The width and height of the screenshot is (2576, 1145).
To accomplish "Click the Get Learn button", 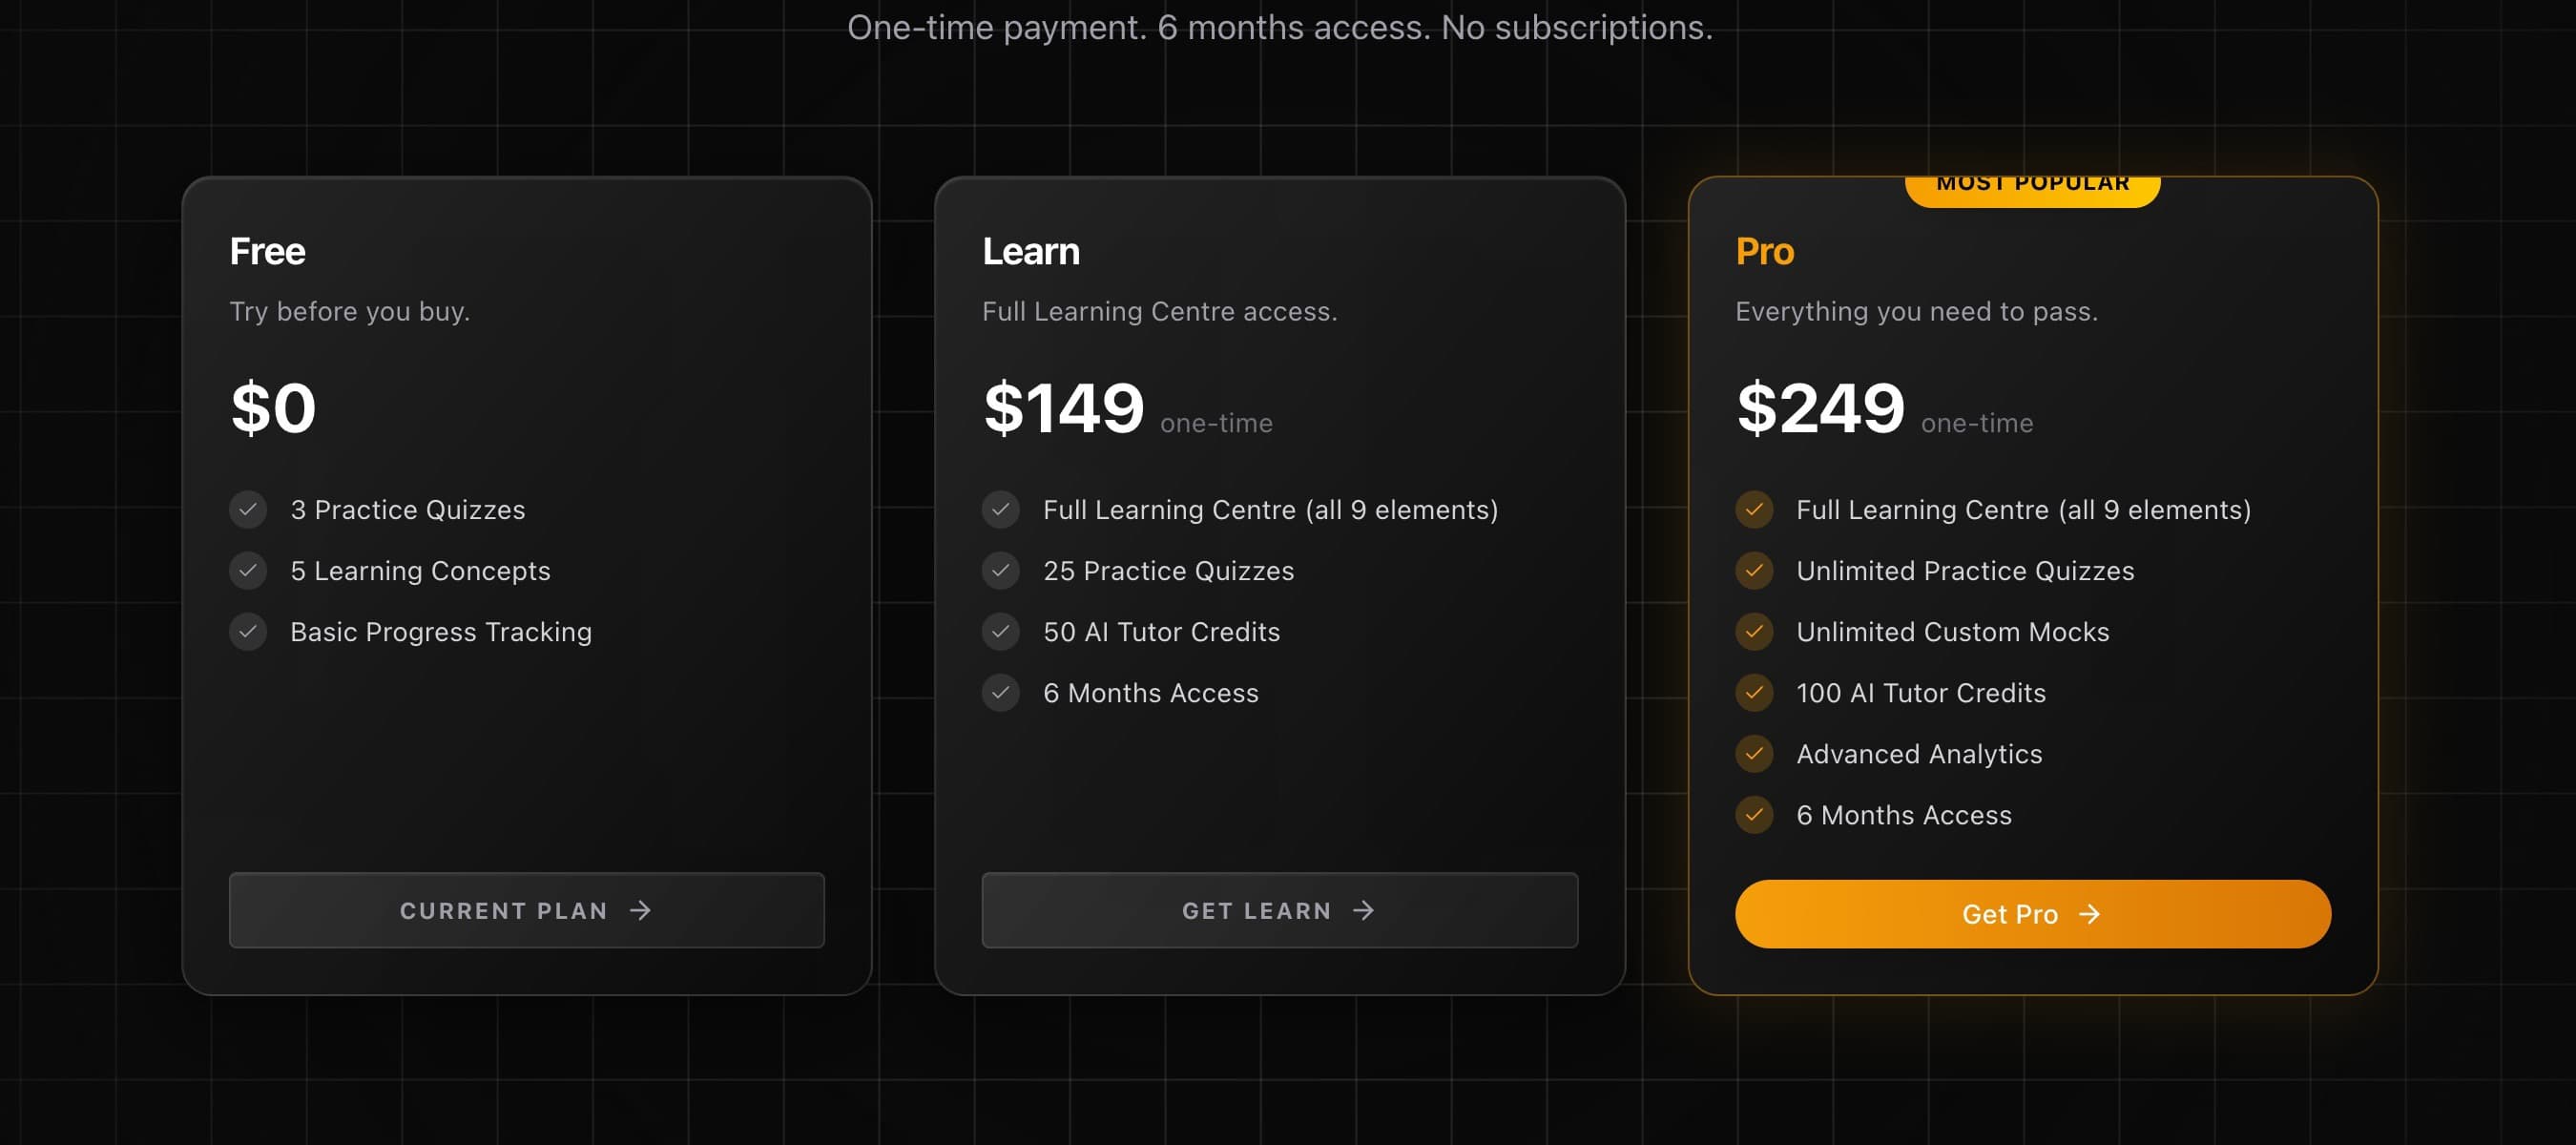I will tap(1278, 910).
